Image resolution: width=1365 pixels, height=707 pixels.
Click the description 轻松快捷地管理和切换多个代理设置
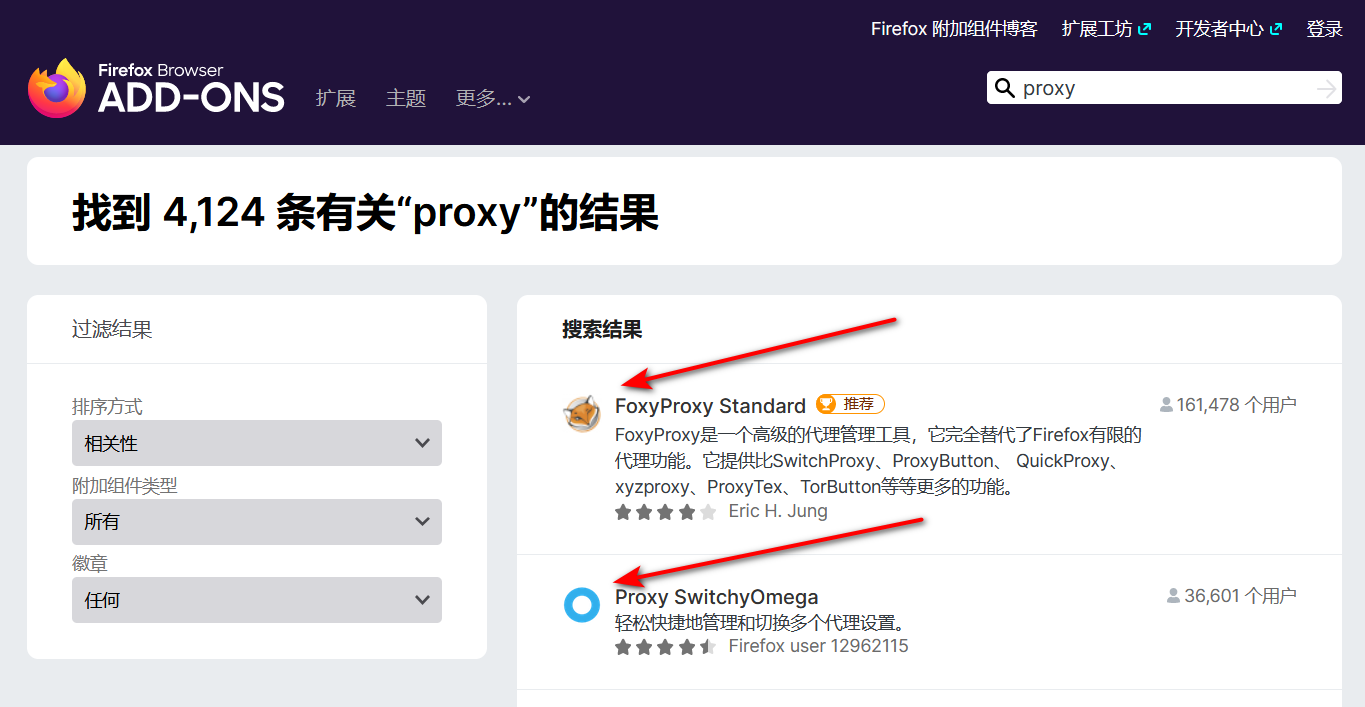point(762,623)
